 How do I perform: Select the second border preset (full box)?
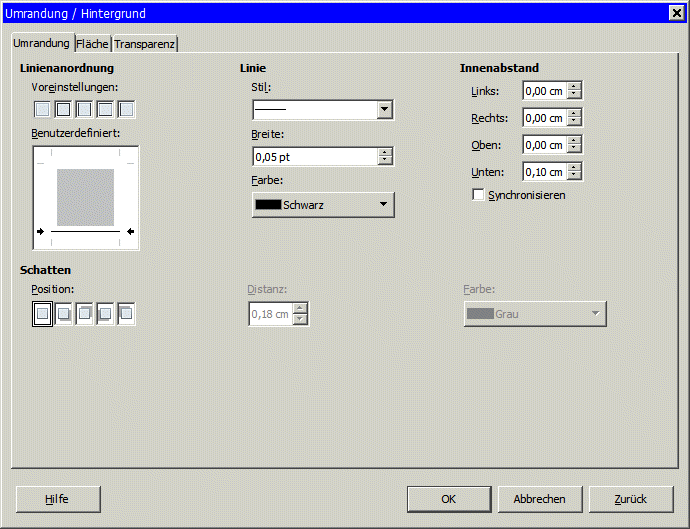point(63,109)
